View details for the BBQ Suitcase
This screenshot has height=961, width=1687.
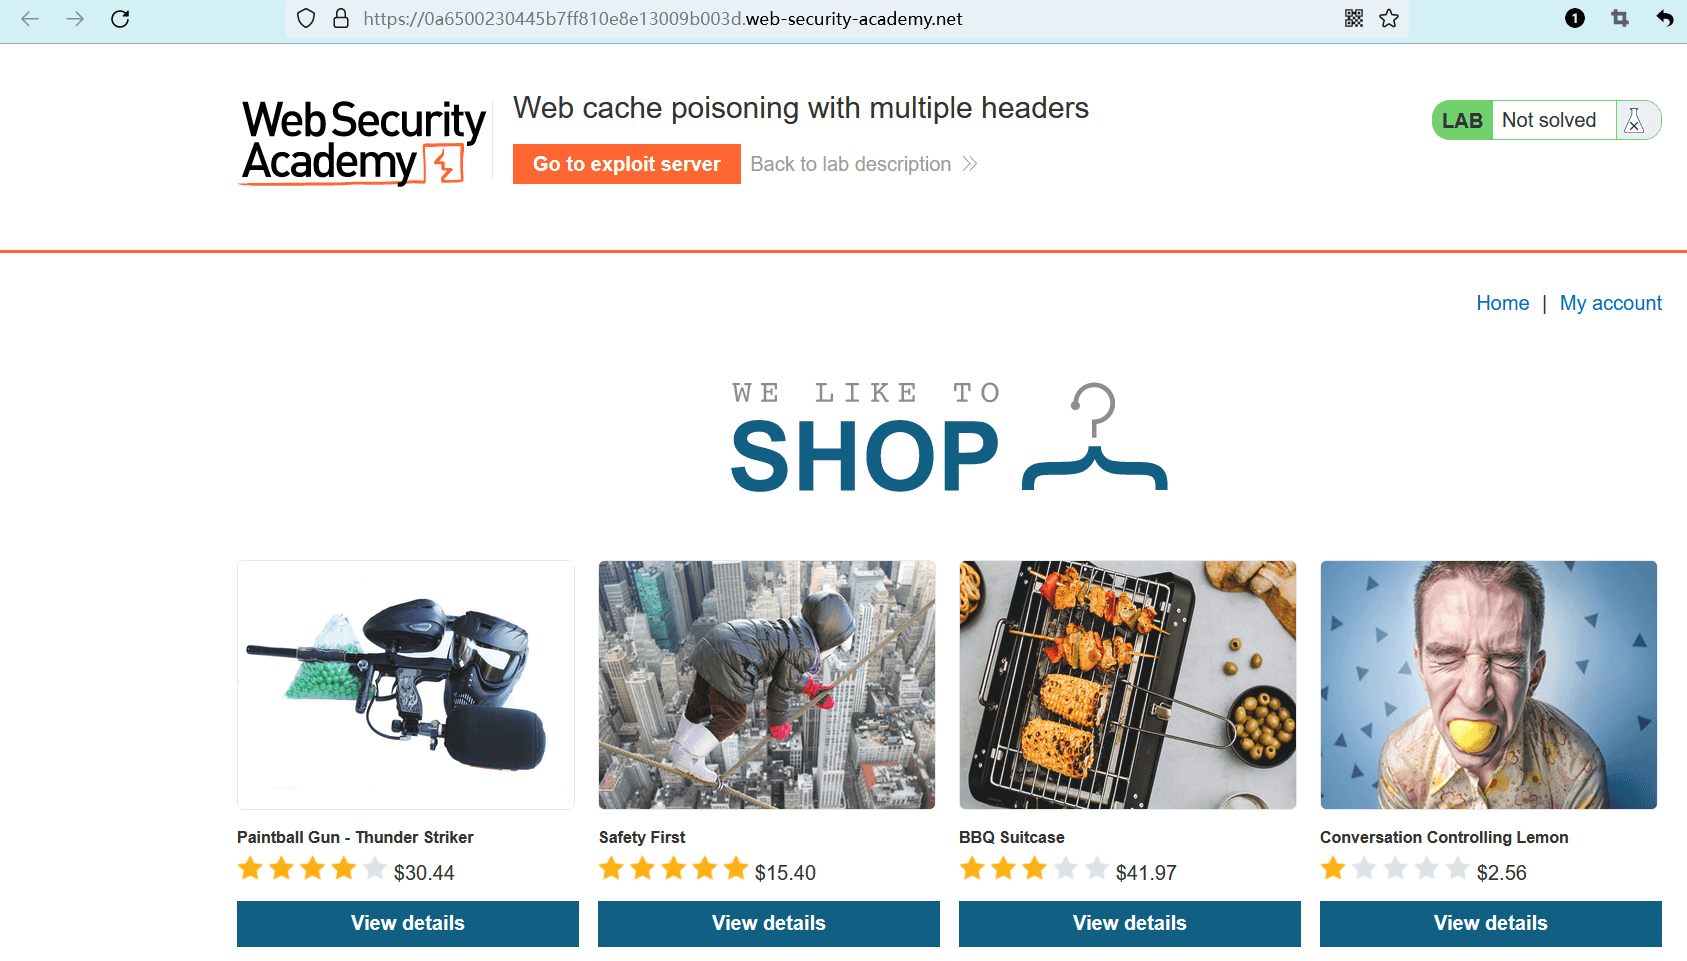pyautogui.click(x=1130, y=923)
